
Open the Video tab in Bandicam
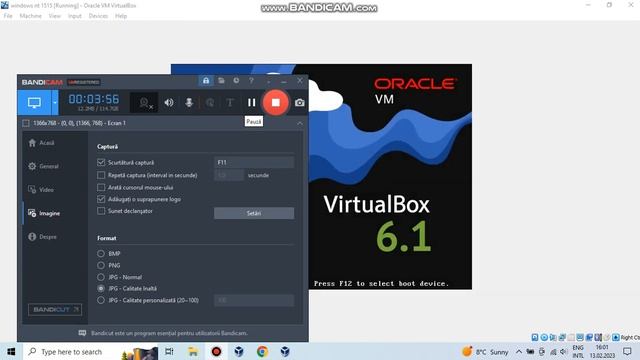tap(41, 190)
